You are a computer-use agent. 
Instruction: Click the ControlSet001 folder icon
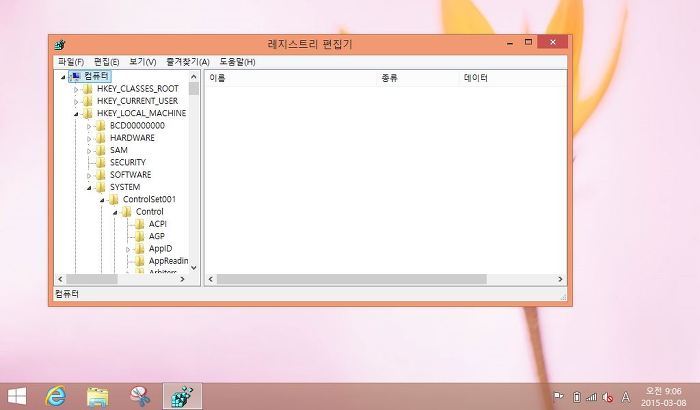[114, 199]
